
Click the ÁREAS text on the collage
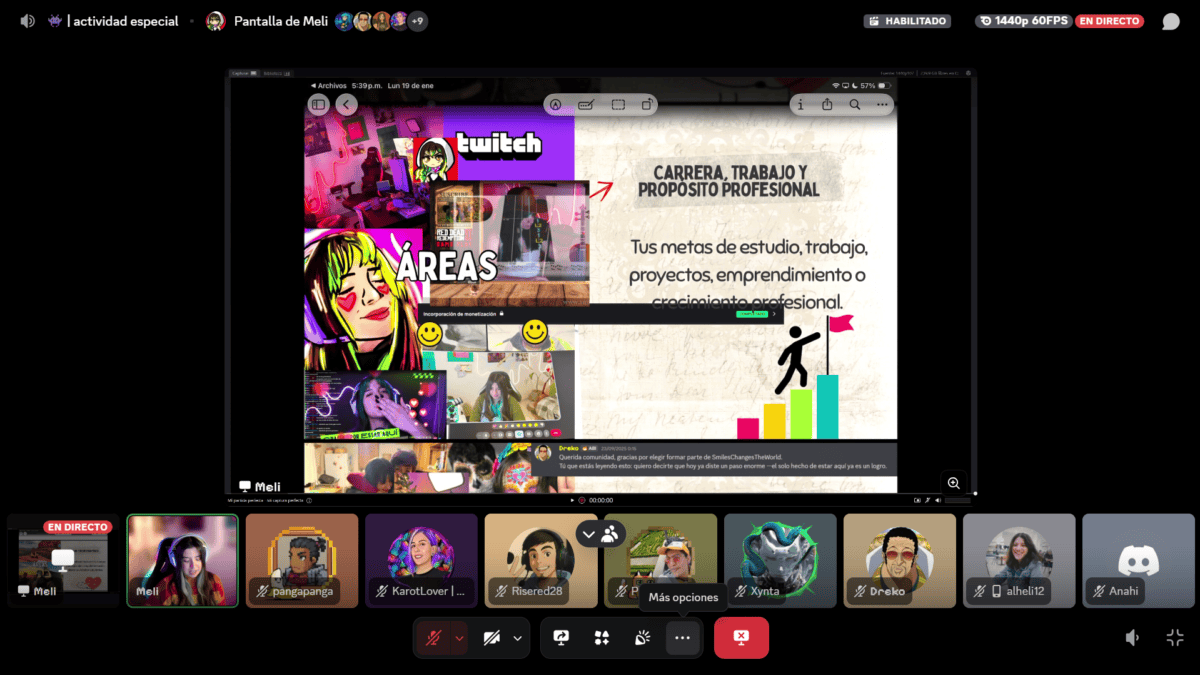(x=447, y=266)
